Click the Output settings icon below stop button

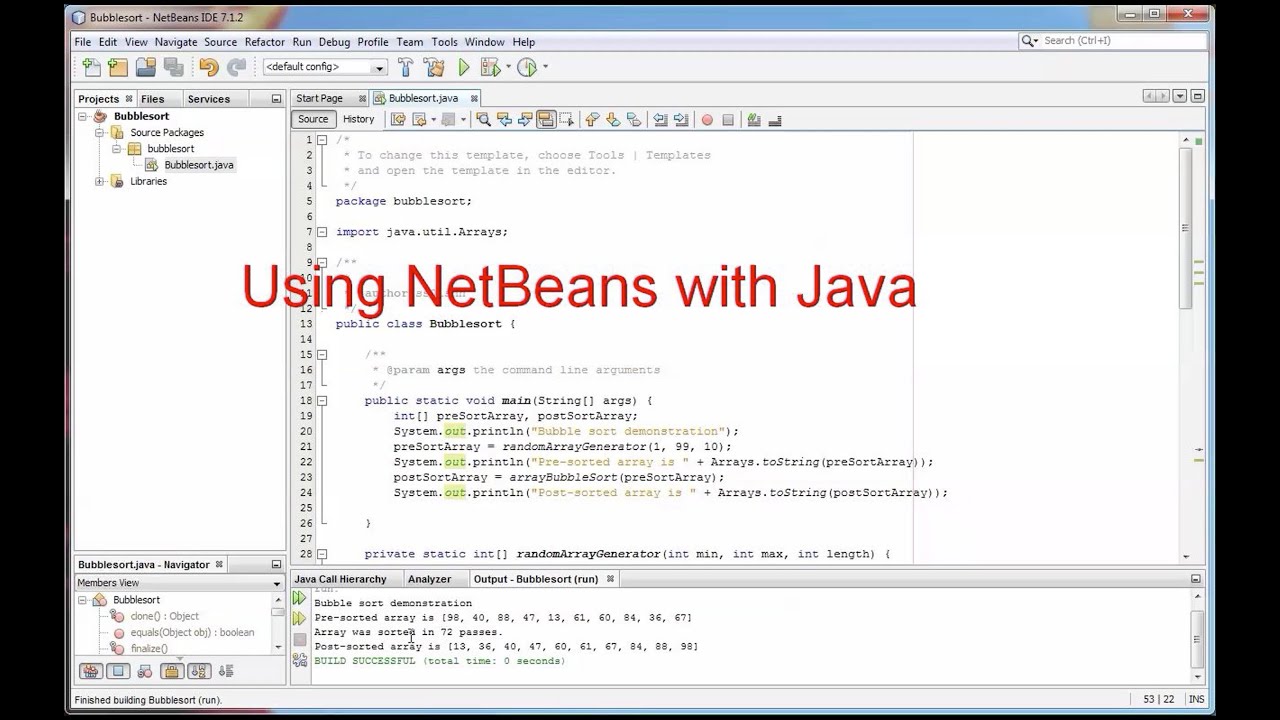[x=299, y=660]
